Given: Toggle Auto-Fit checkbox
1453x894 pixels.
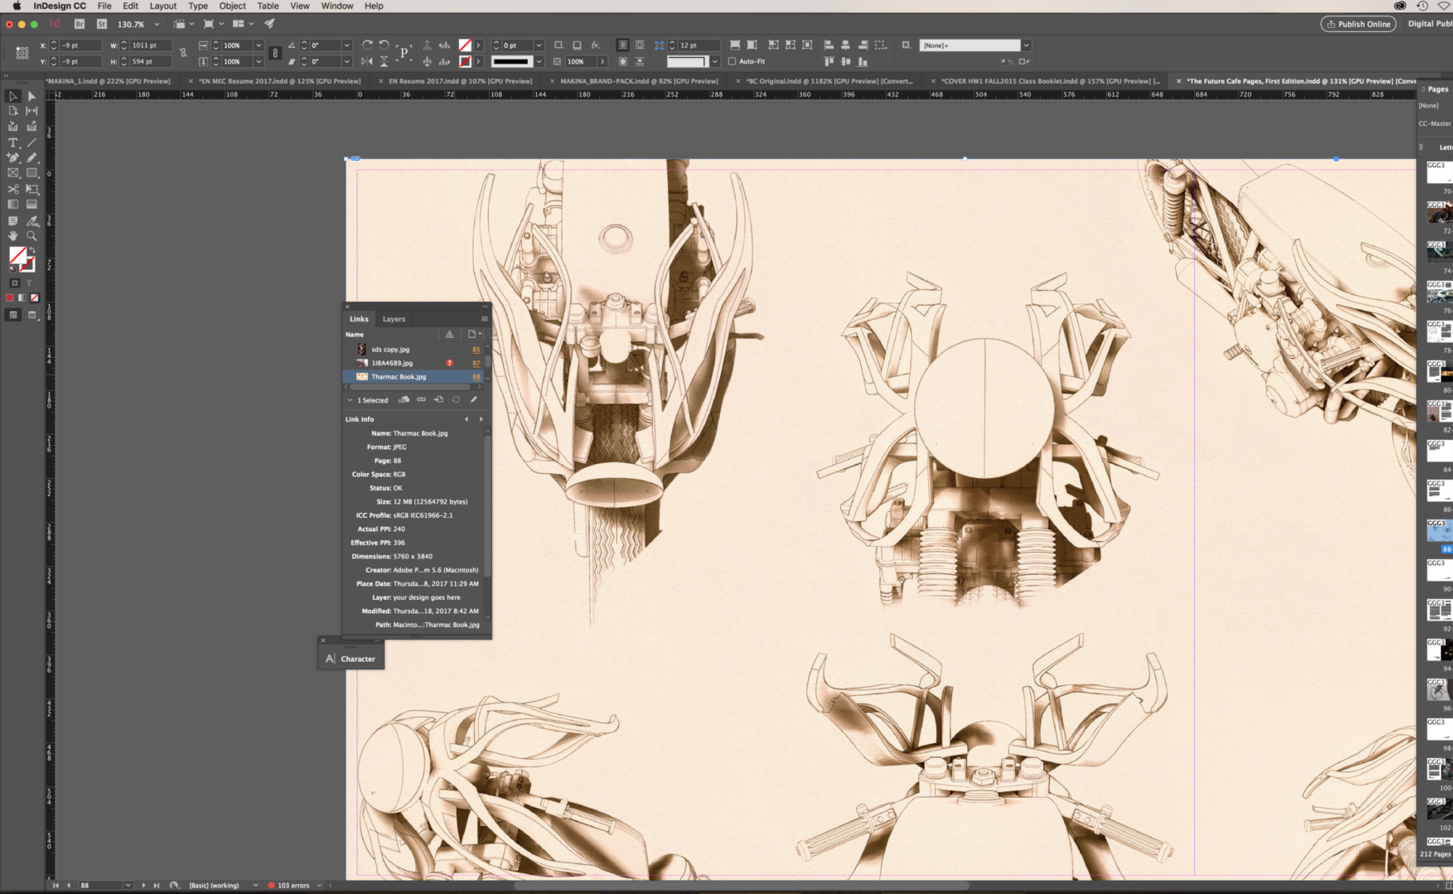Looking at the screenshot, I should point(732,61).
